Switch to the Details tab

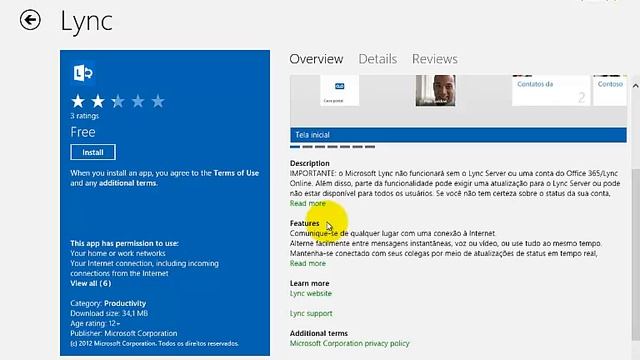378,59
